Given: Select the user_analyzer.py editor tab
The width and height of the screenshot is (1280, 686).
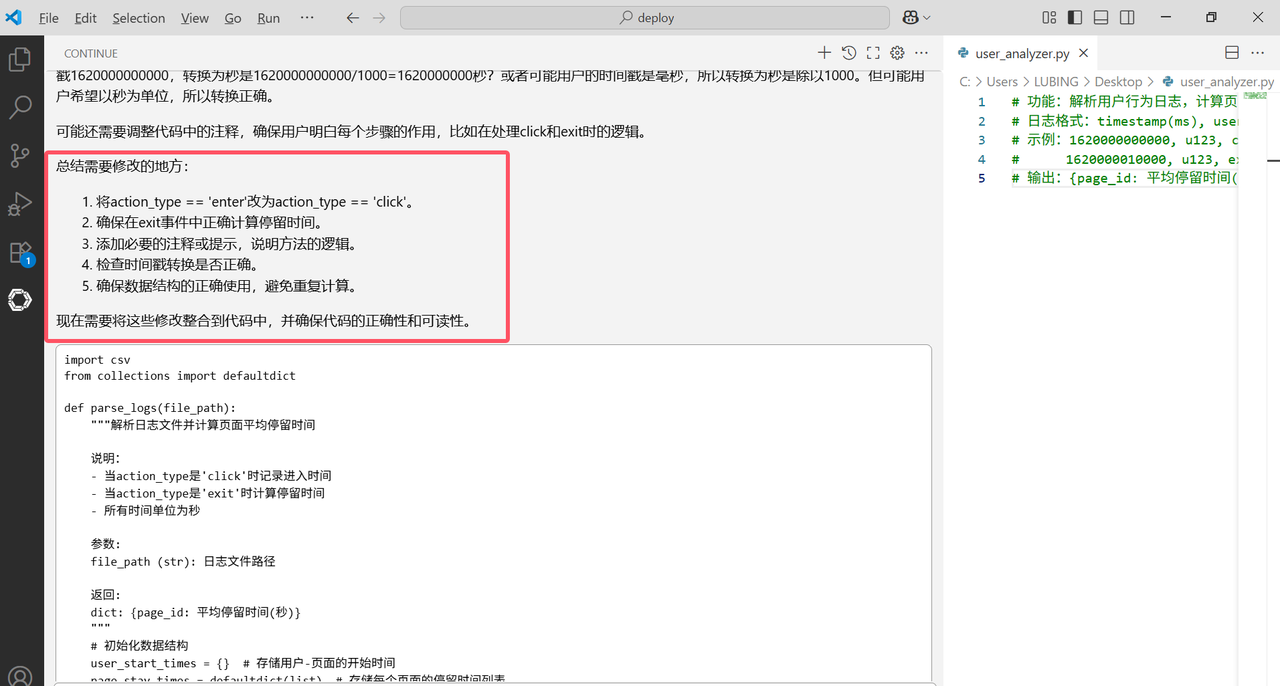Looking at the screenshot, I should (1022, 54).
